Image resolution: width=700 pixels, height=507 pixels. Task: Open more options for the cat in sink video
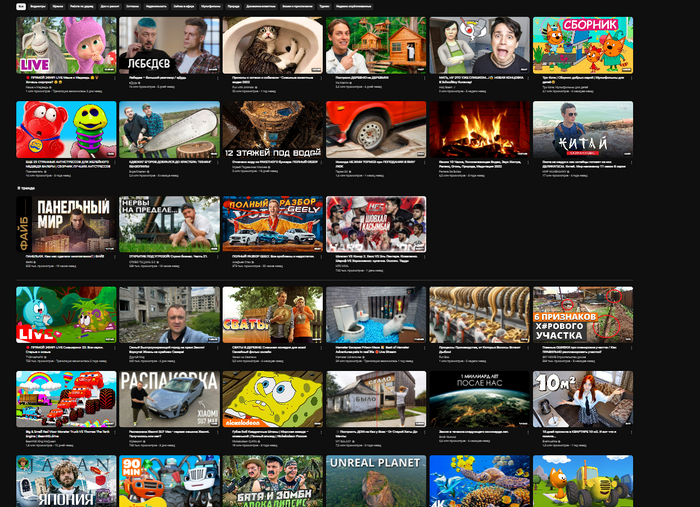click(320, 79)
